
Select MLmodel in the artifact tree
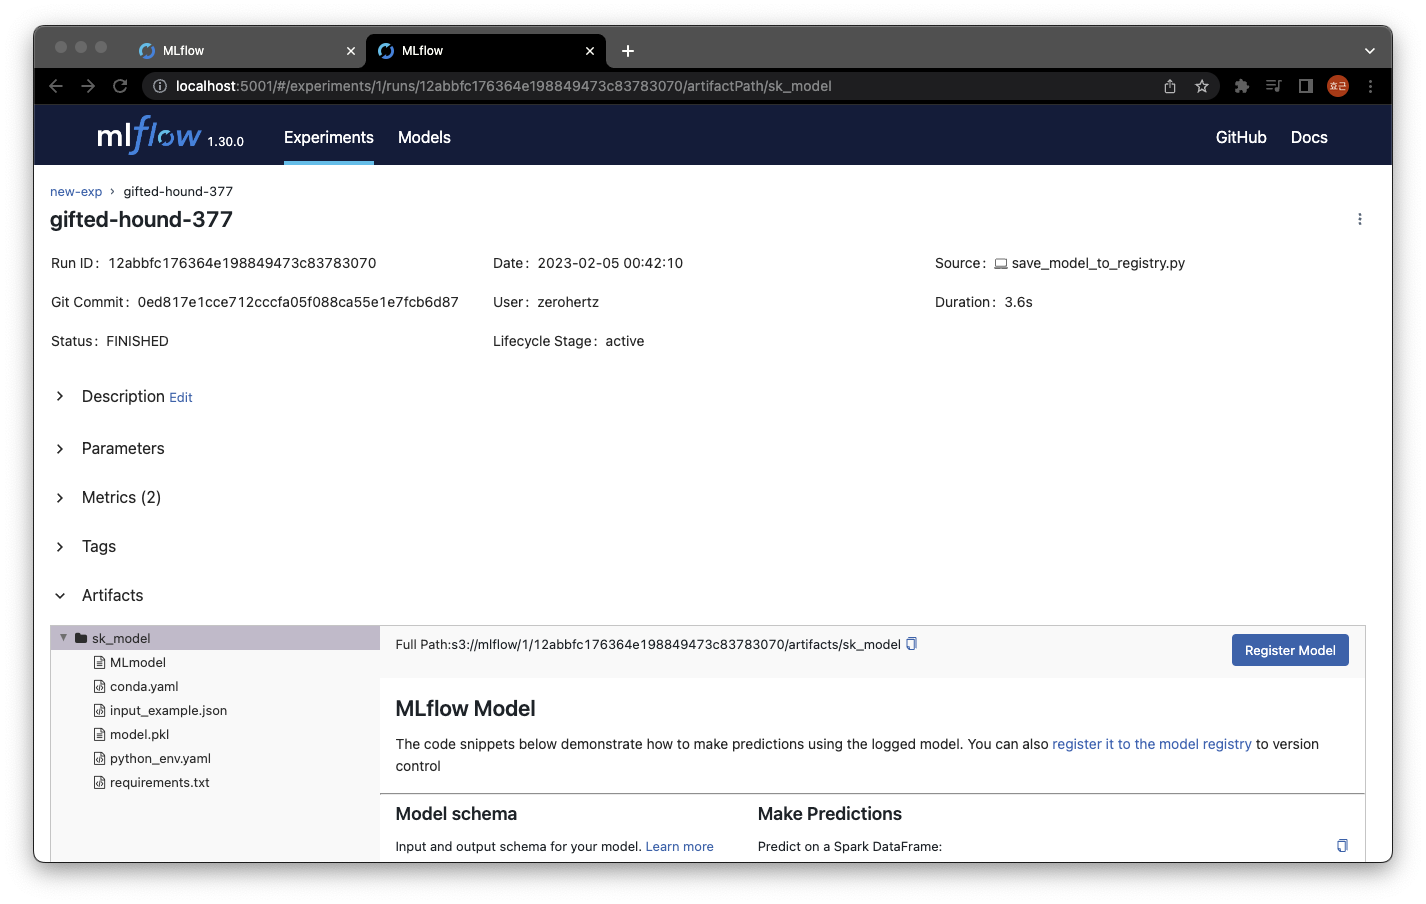click(138, 662)
